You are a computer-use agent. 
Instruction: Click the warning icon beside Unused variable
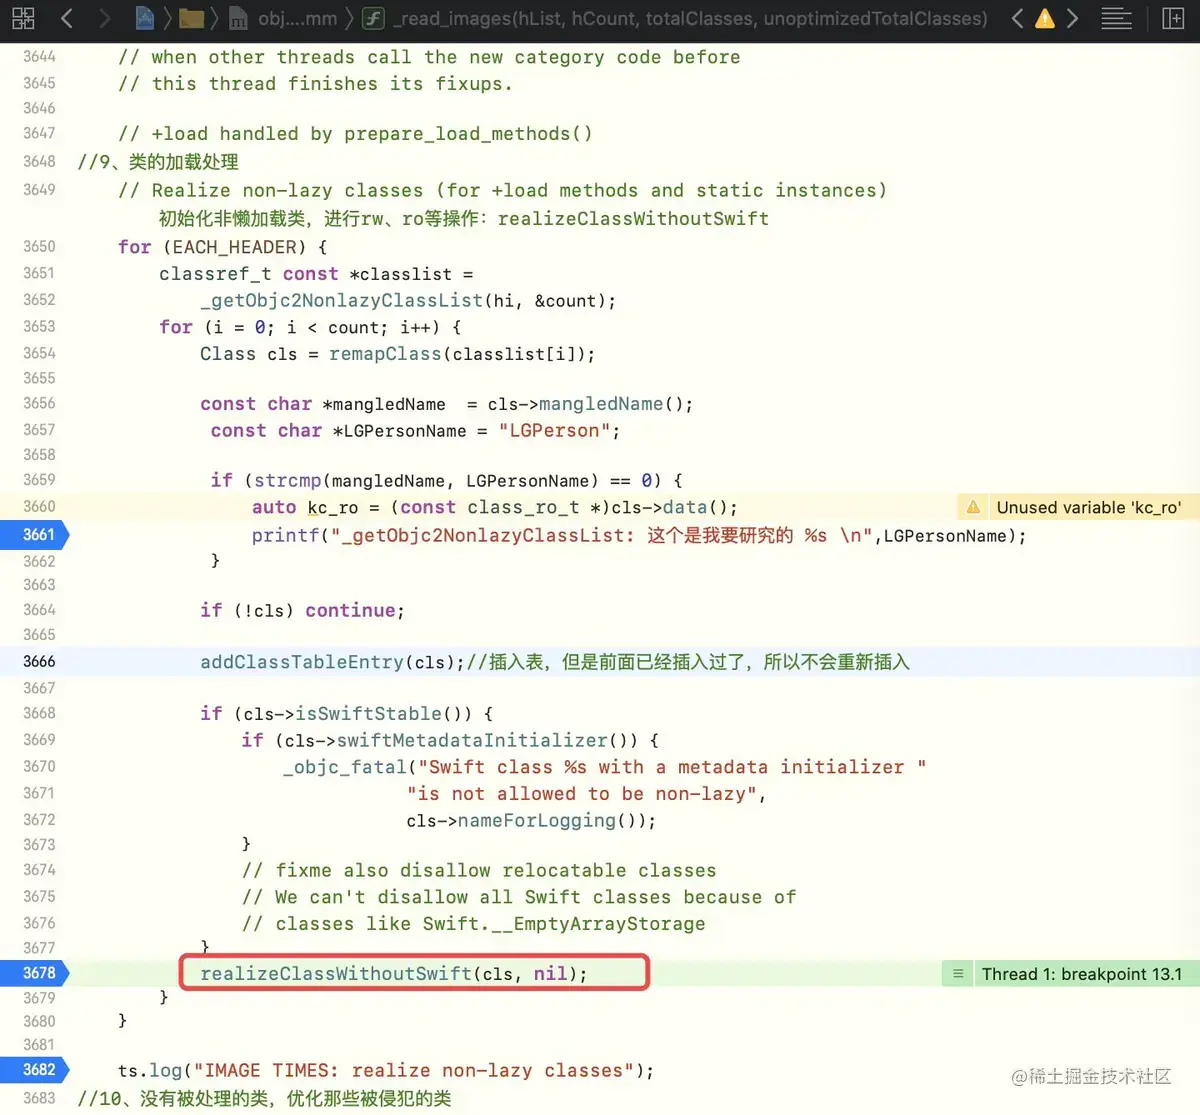pyautogui.click(x=973, y=507)
